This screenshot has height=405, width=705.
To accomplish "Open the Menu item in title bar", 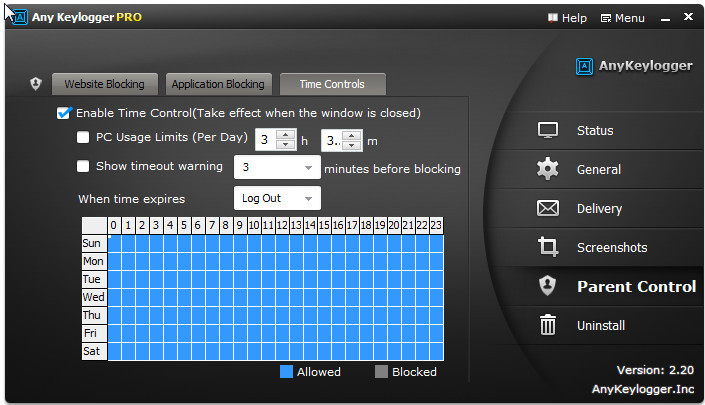I will 623,18.
